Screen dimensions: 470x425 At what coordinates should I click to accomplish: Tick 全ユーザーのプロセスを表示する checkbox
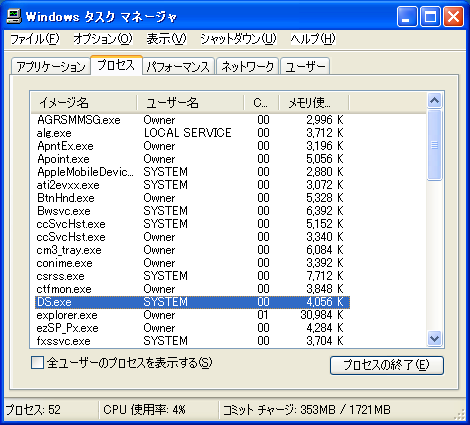pos(37,363)
